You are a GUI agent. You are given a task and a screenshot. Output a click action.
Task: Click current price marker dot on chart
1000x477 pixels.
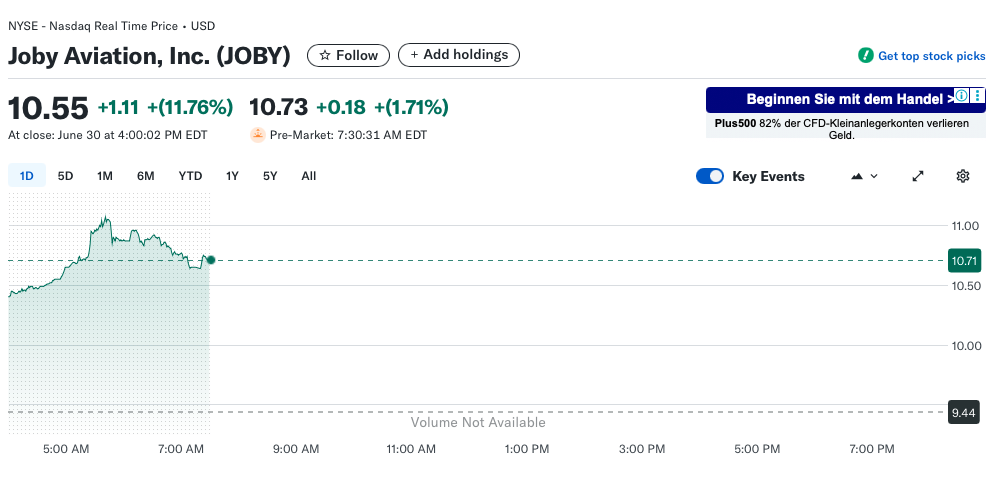[x=210, y=260]
